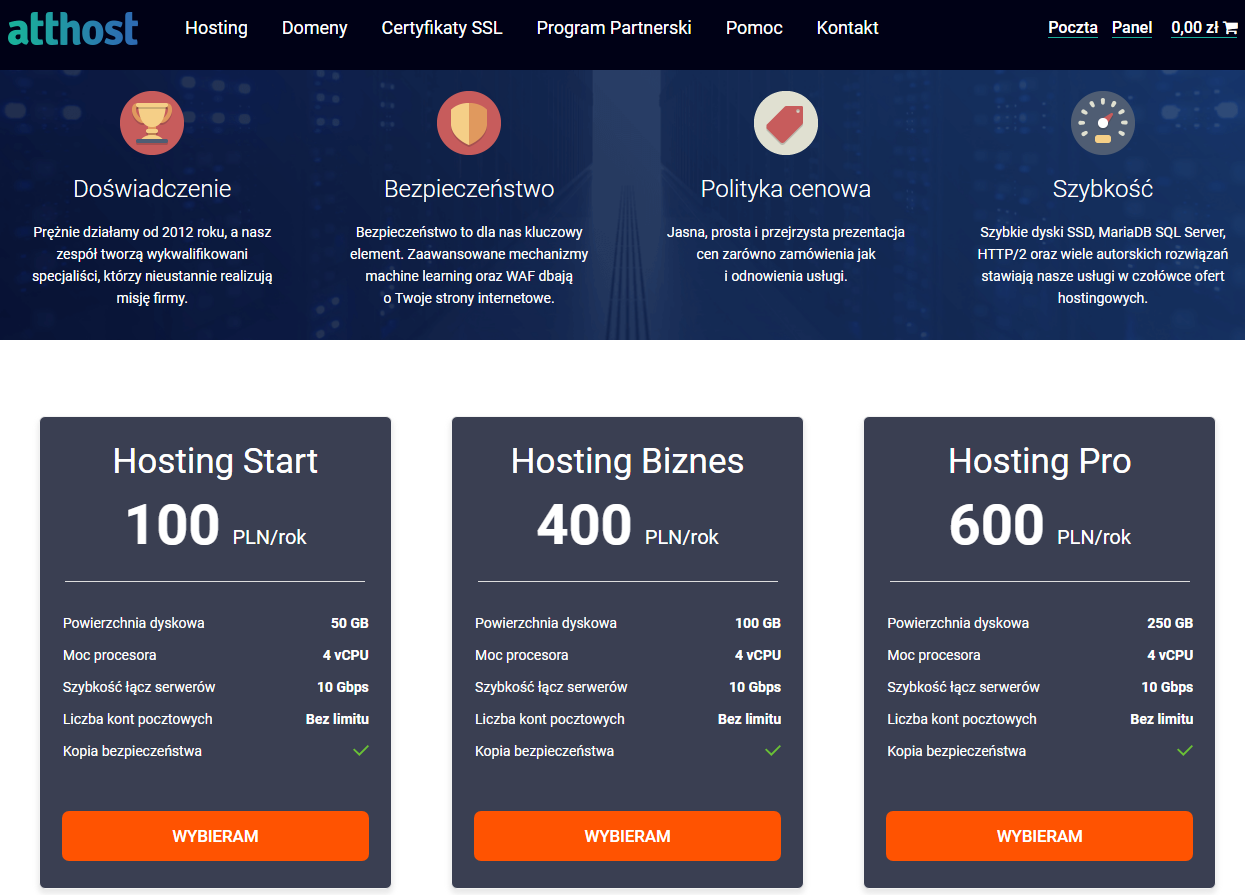
Task: Open Program Partnerski page
Action: point(614,28)
